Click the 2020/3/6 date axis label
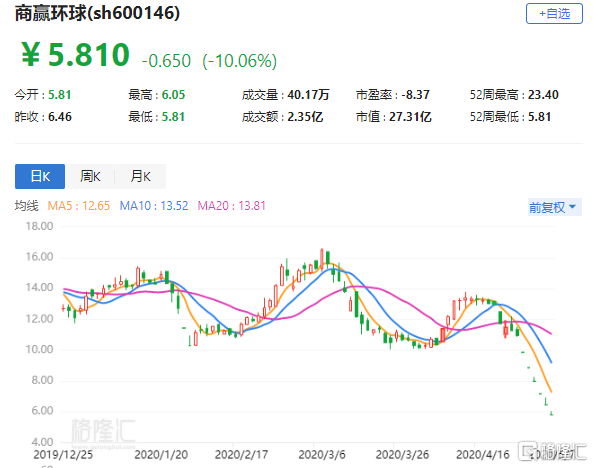593x468 pixels. click(322, 454)
